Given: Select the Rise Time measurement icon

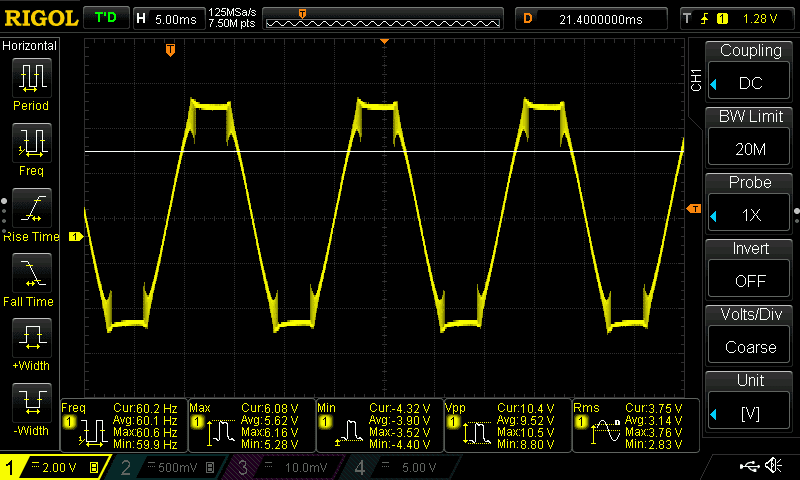Looking at the screenshot, I should (x=32, y=208).
